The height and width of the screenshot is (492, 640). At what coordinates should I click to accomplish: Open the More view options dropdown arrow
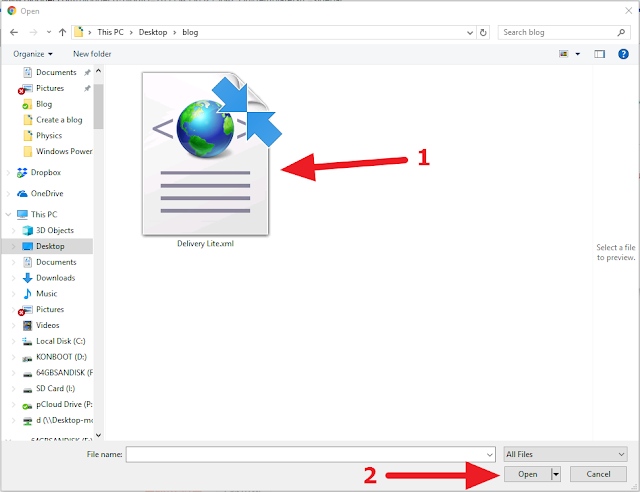[578, 54]
